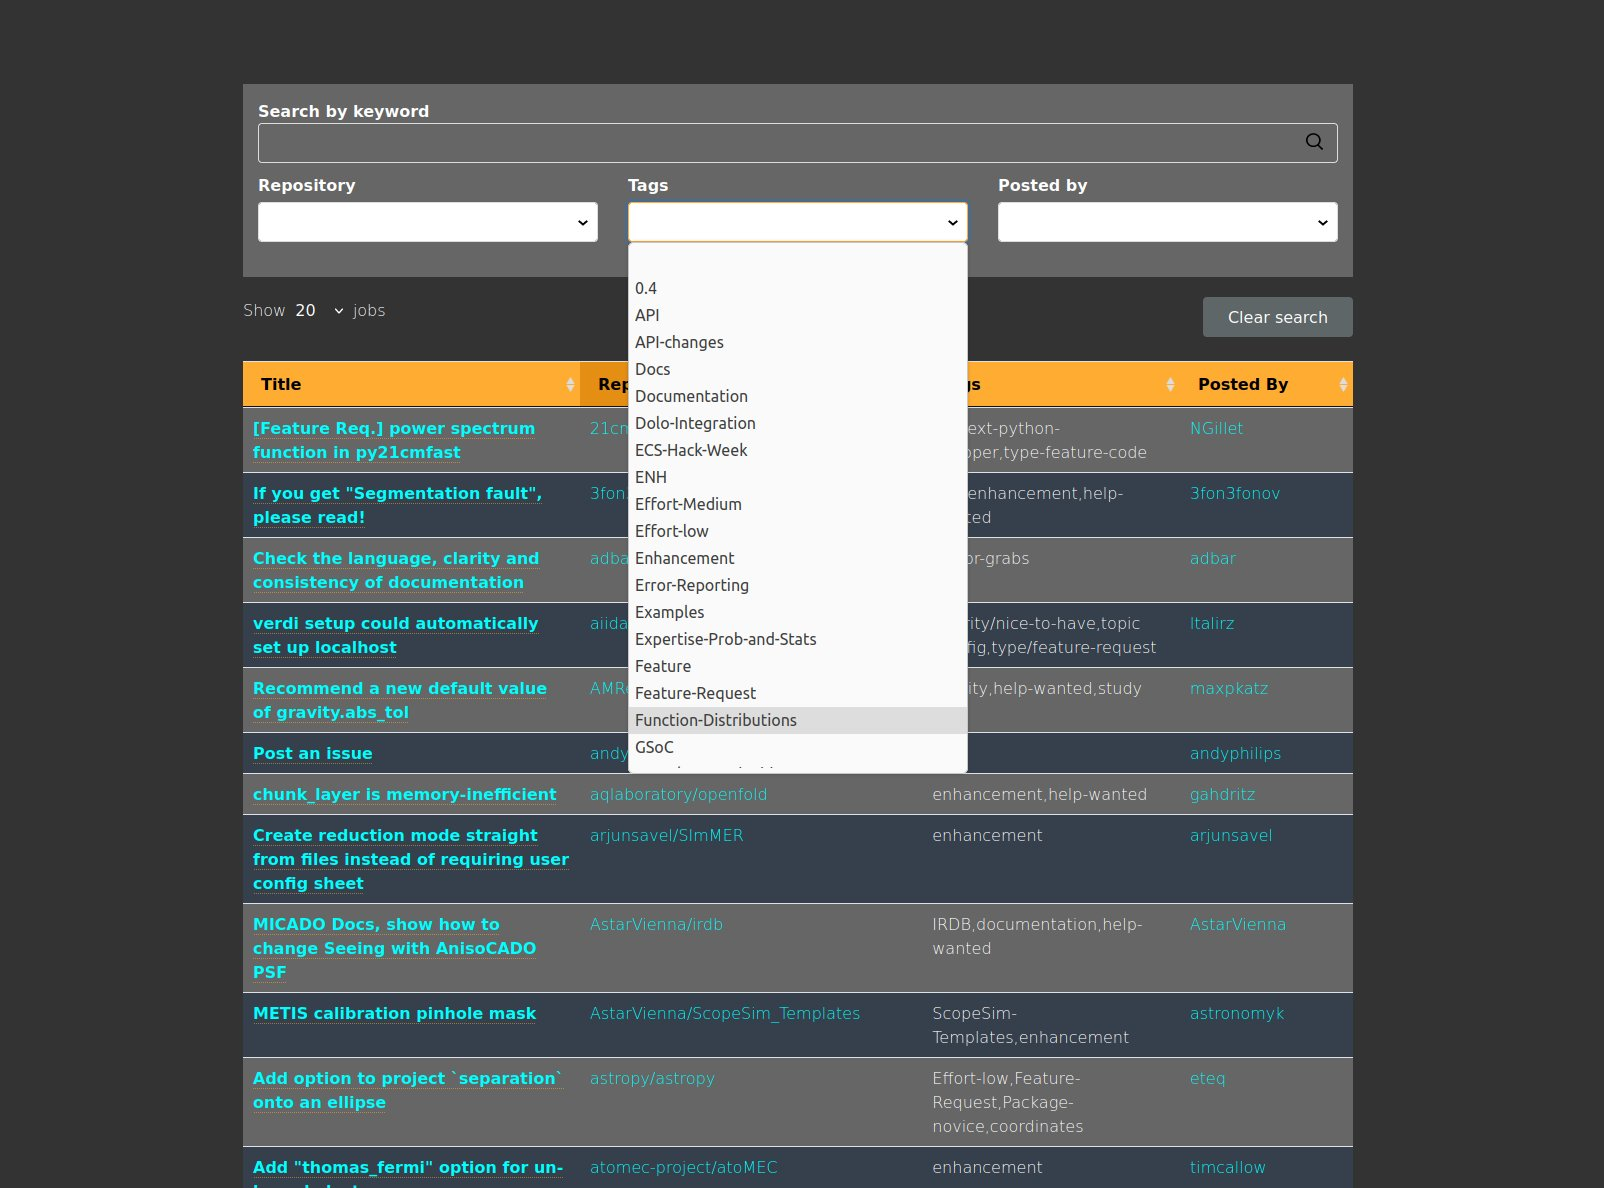Open 'chunk_layer is memory-inefficient' link

404,794
